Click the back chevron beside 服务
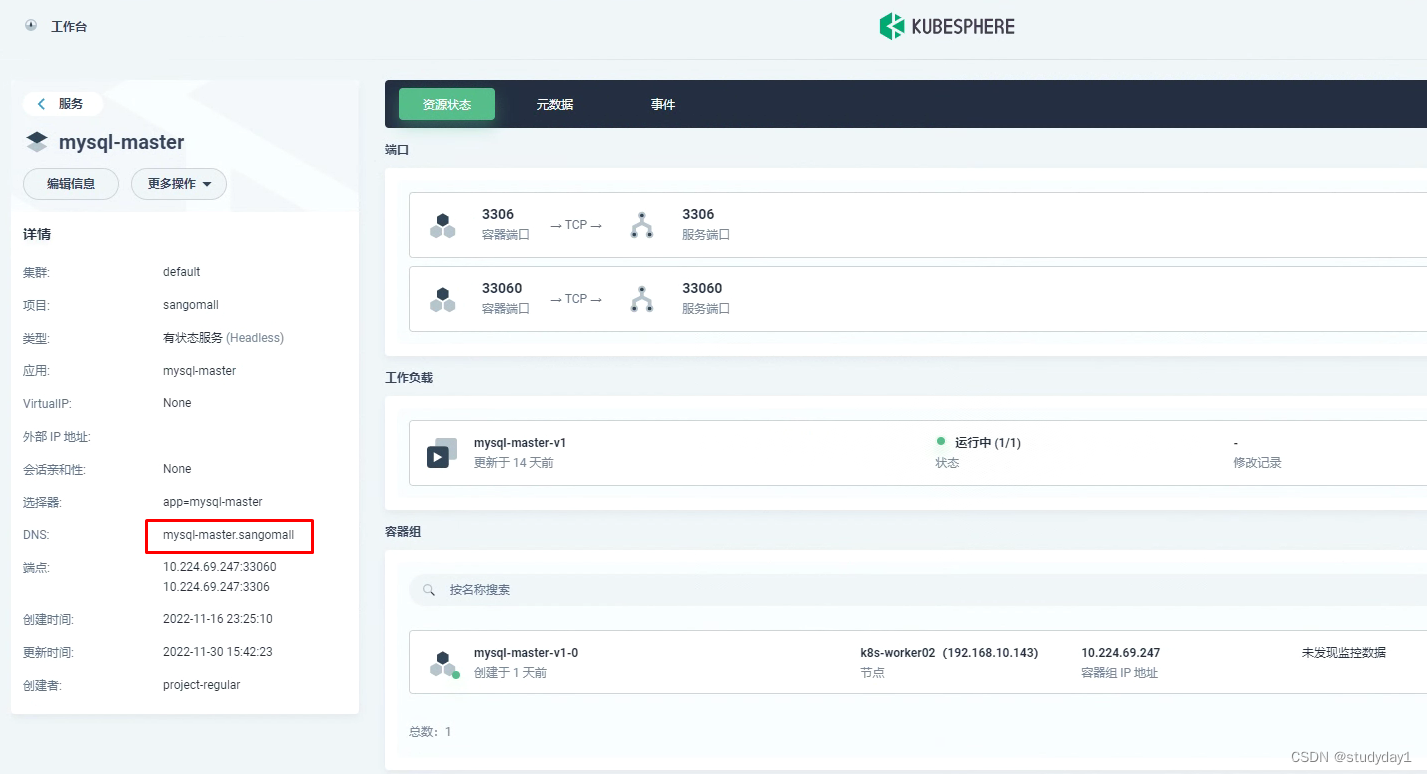 point(42,104)
